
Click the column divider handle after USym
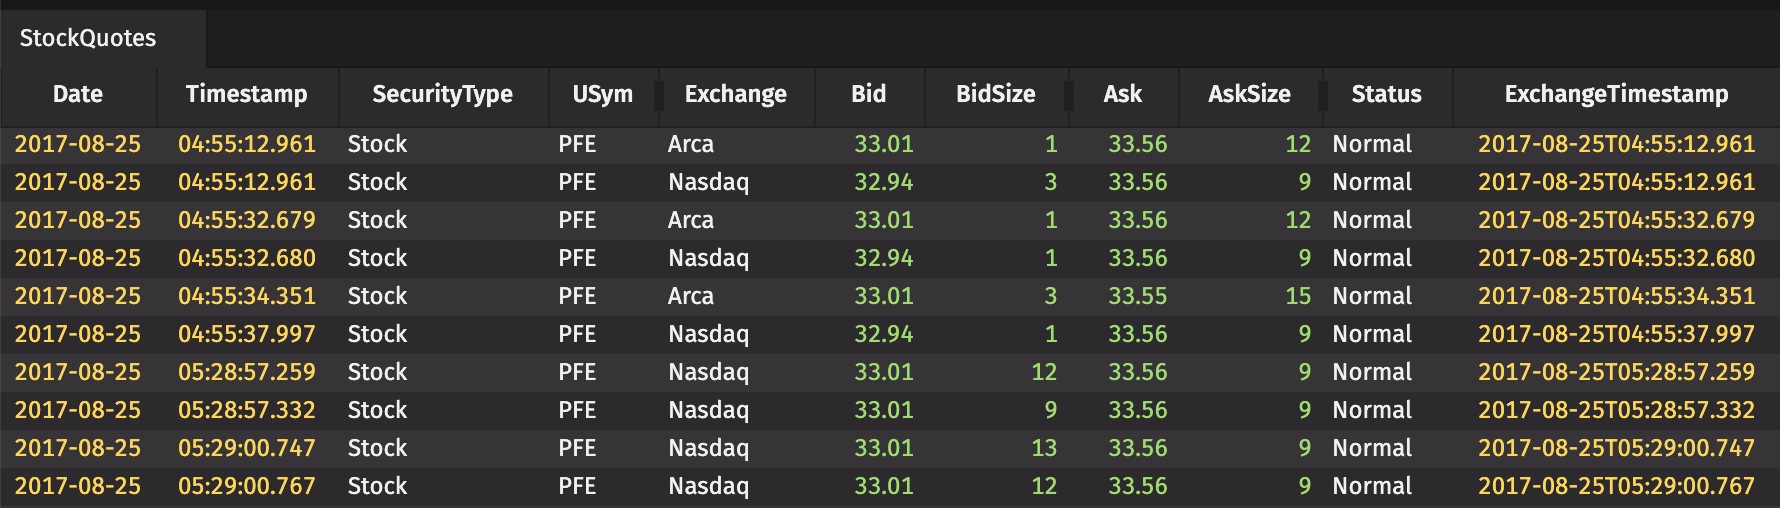pos(659,96)
